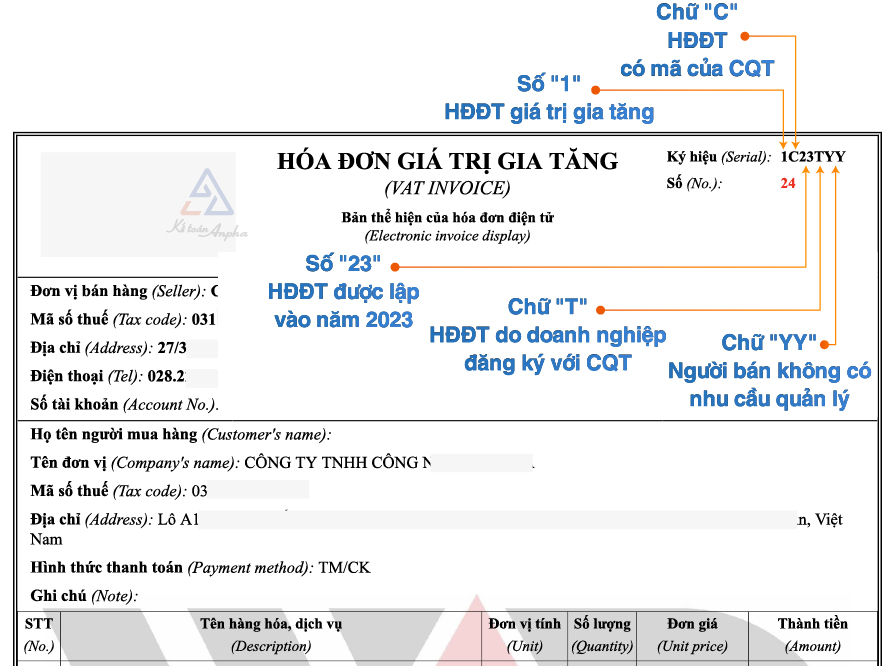This screenshot has width=895, height=666.
Task: Click the STT (No.) column header
Action: [x=38, y=635]
